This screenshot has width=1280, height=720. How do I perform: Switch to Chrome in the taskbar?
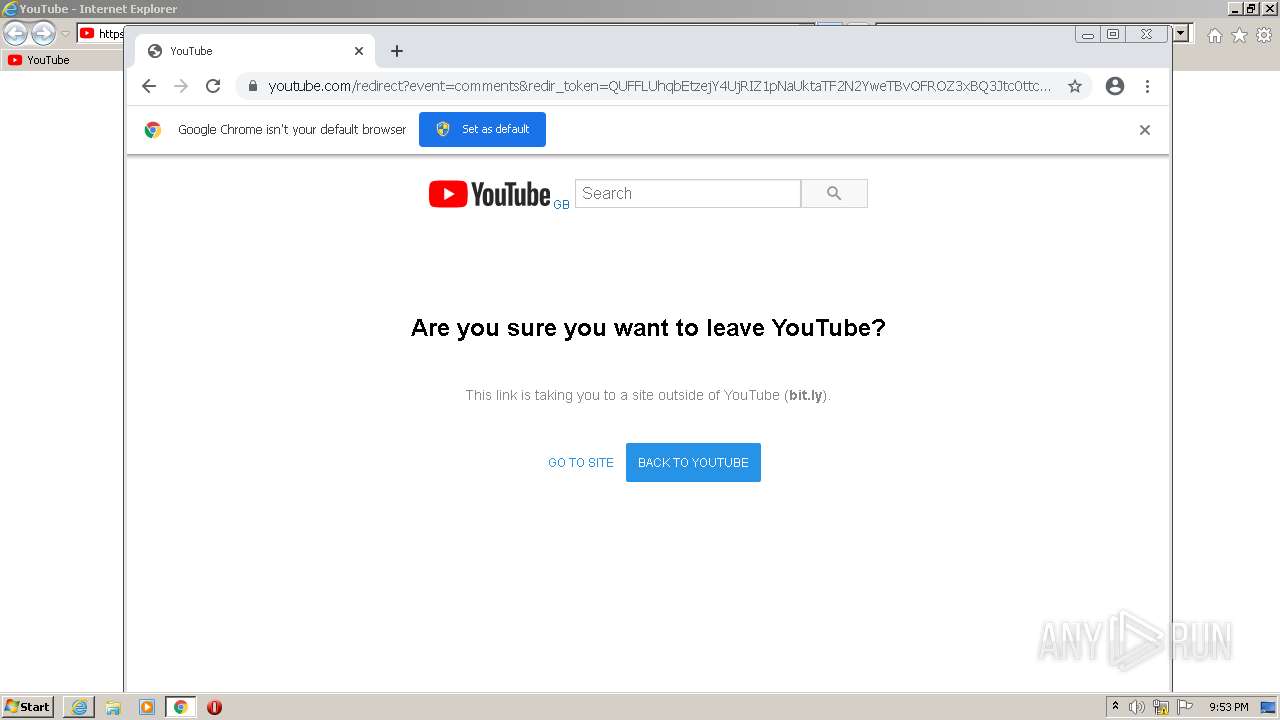(x=180, y=707)
